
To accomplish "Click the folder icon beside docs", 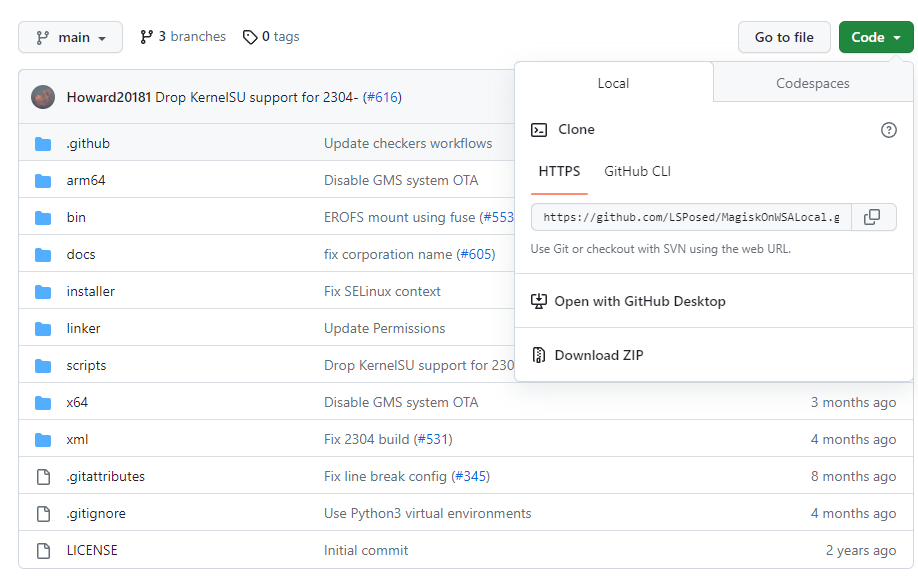I will (43, 255).
